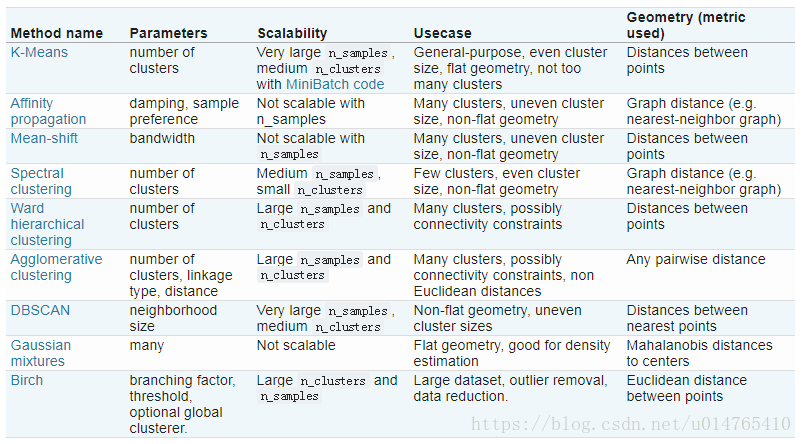Screen dimensions: 802x444
Task: Click the Any pairwise distance cell
Action: click(x=696, y=259)
